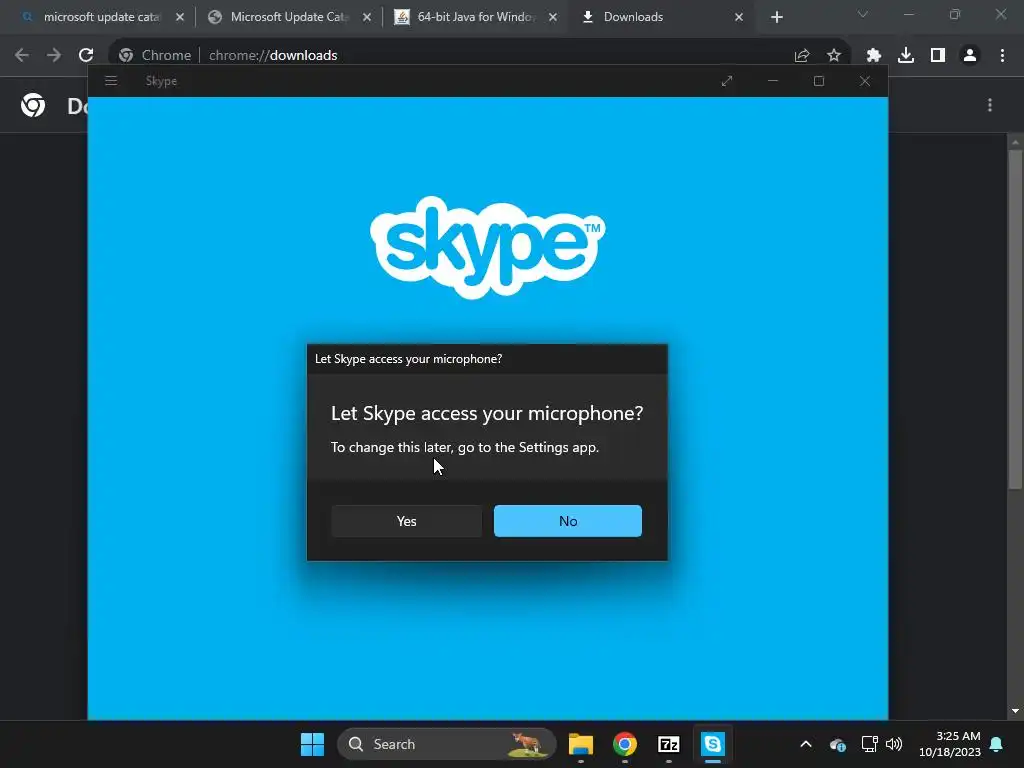Screen dimensions: 1024x768
Task: Open notifications bell icon
Action: click(997, 744)
